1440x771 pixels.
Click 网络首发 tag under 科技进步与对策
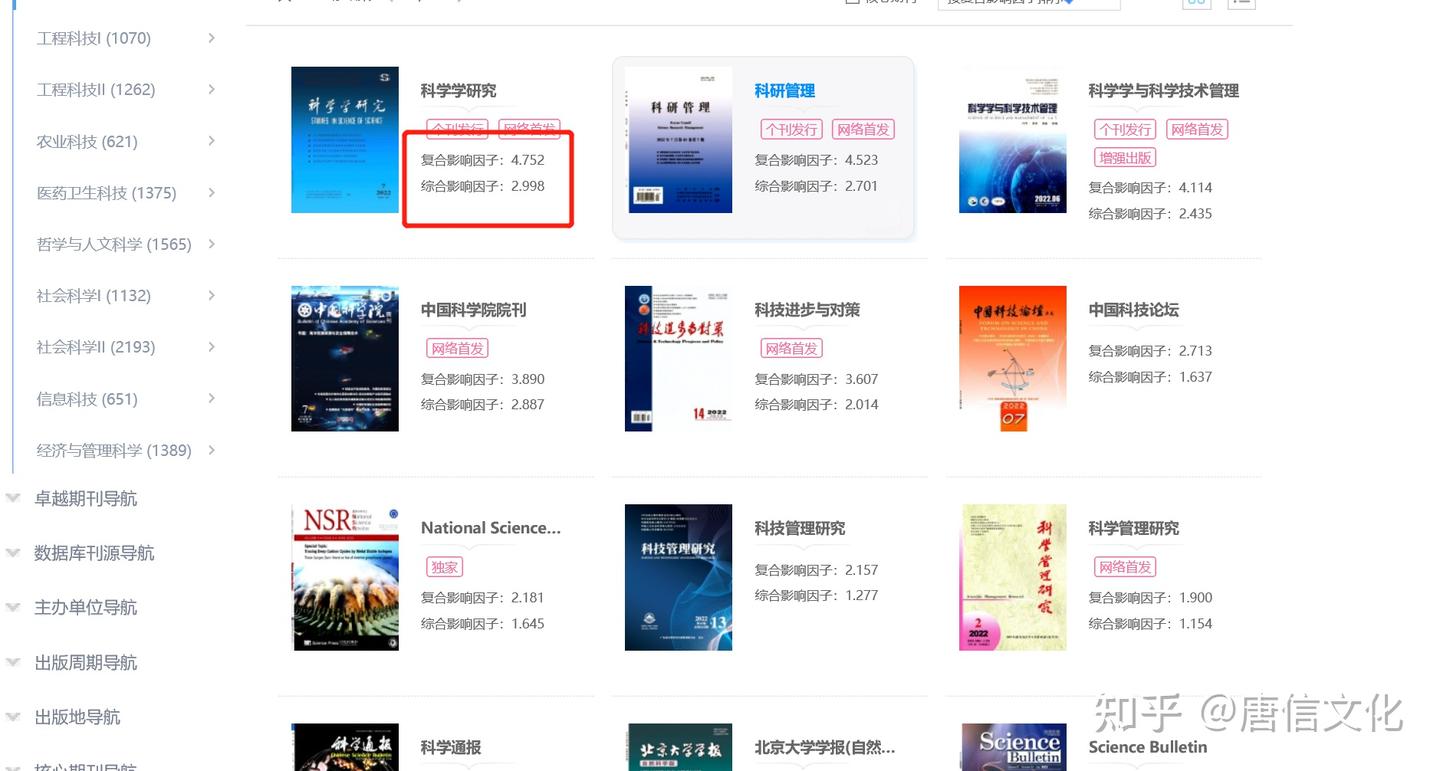[791, 348]
